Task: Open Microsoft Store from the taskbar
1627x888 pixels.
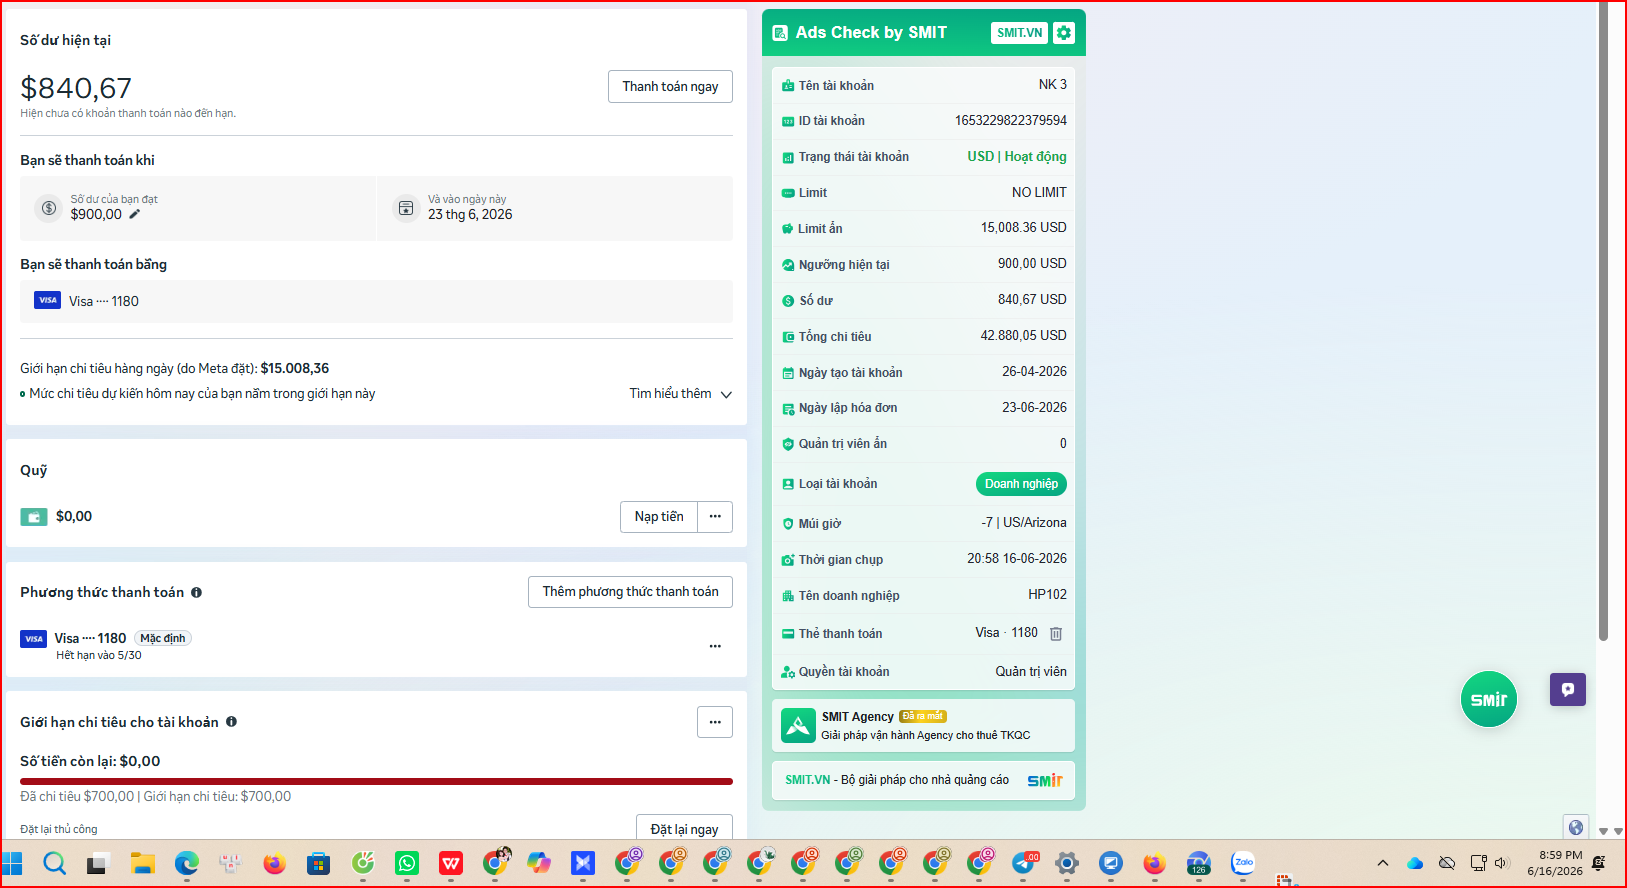Action: point(319,863)
